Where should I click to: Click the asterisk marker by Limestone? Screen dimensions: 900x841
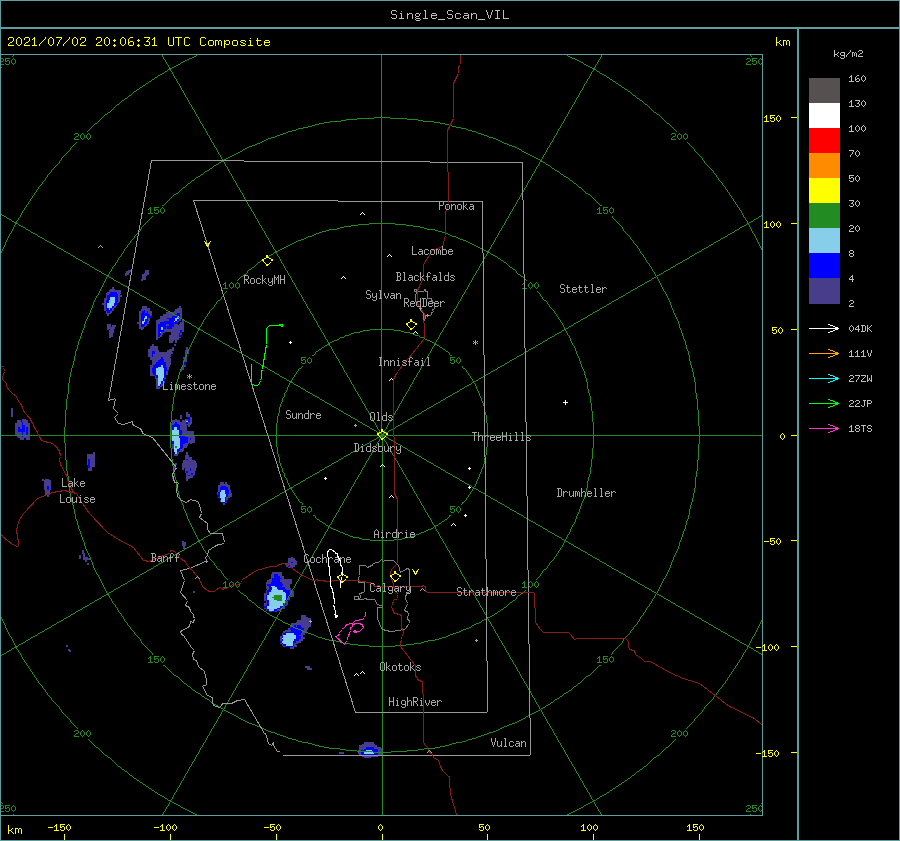point(189,377)
